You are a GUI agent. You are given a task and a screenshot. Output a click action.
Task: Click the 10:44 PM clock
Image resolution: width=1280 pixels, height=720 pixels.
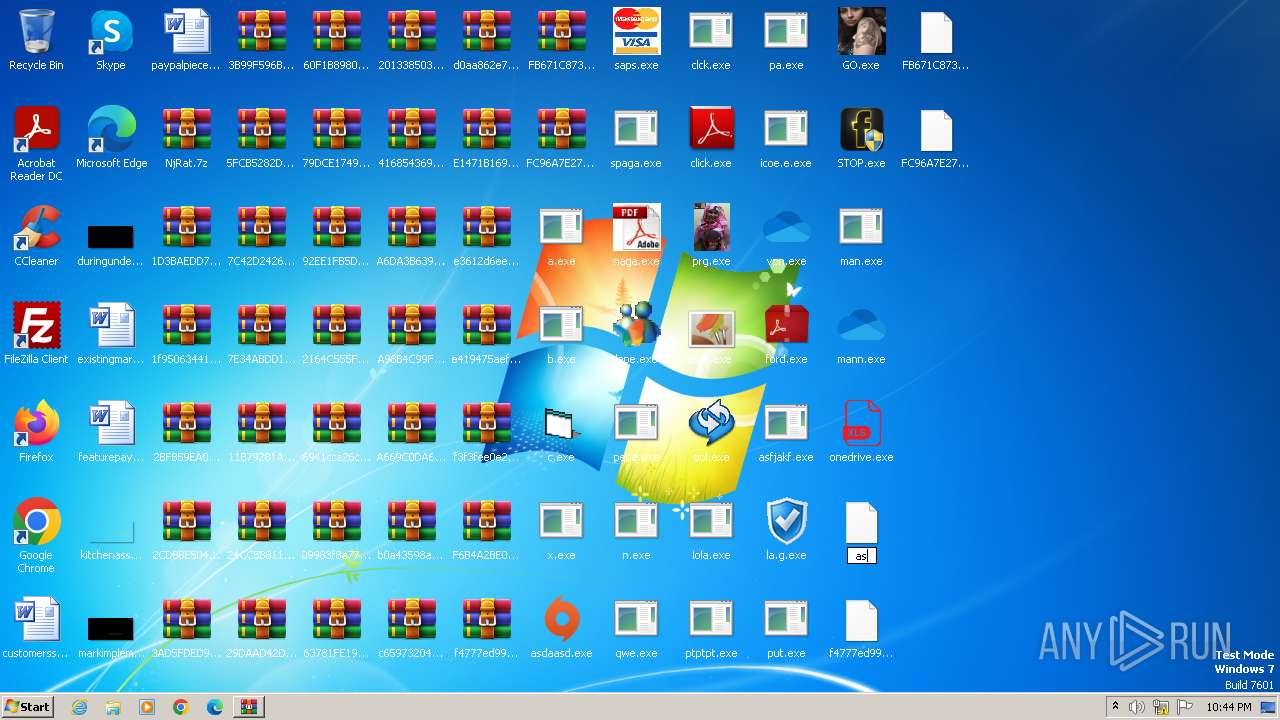click(x=1229, y=707)
